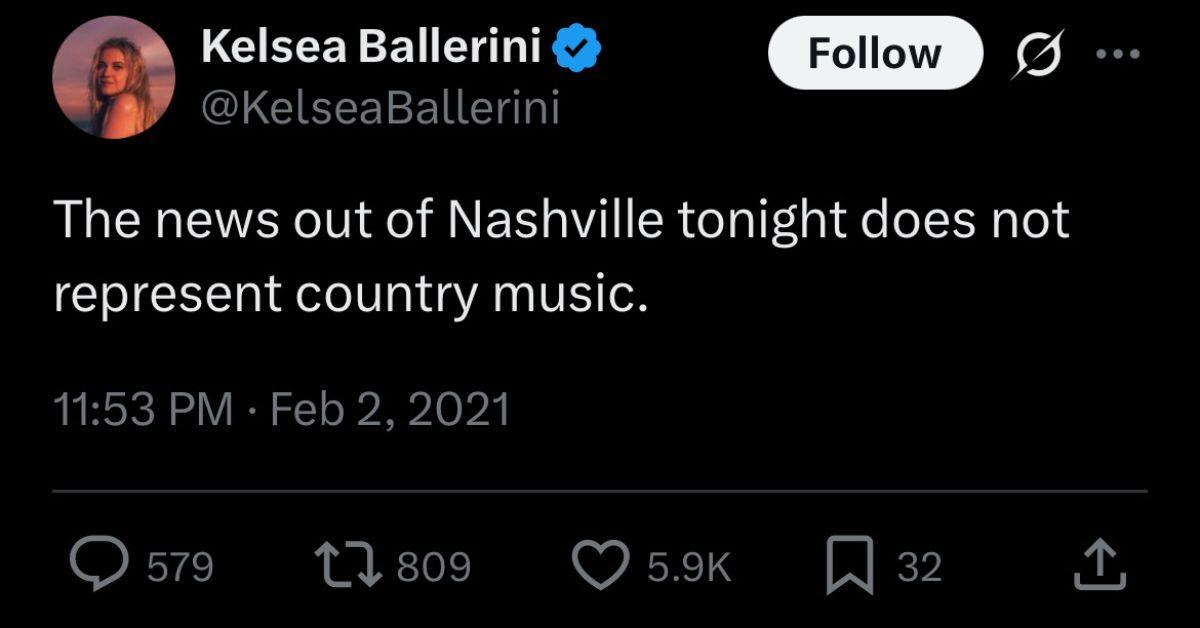The image size is (1200, 628).
Task: Open Kelsea Ballerini's profile picture
Action: [x=113, y=77]
